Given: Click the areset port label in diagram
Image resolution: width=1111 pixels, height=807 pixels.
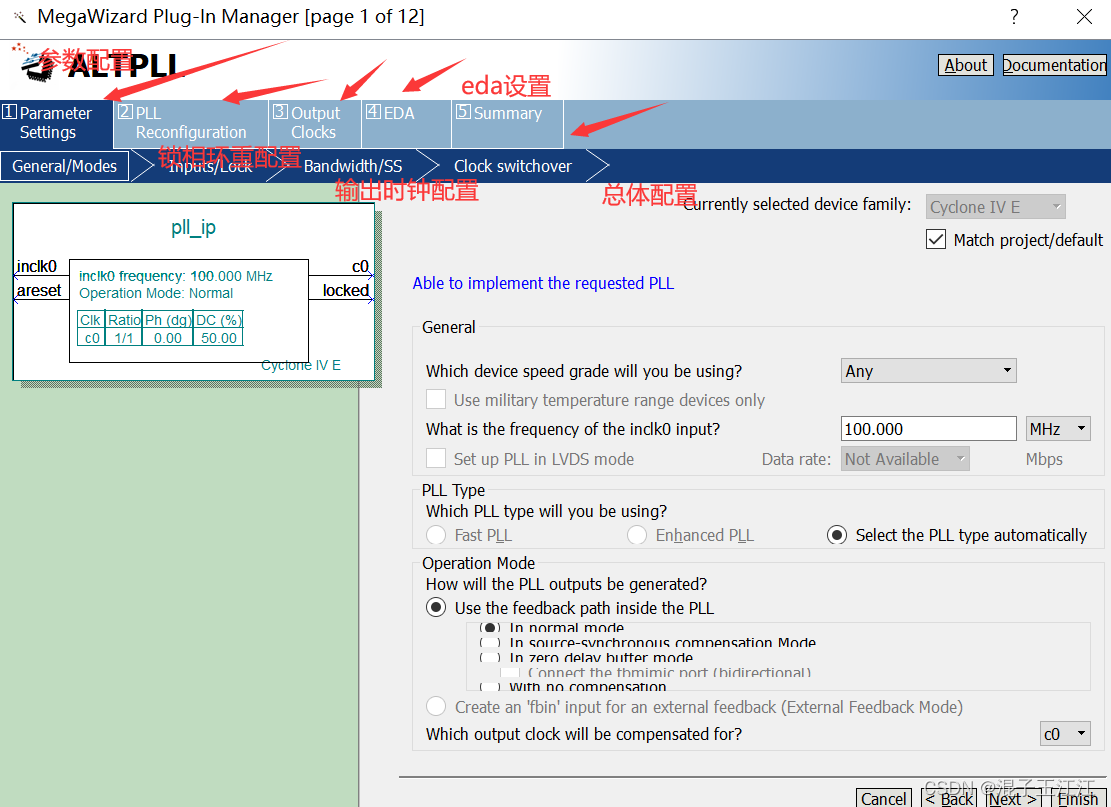Looking at the screenshot, I should 39,290.
